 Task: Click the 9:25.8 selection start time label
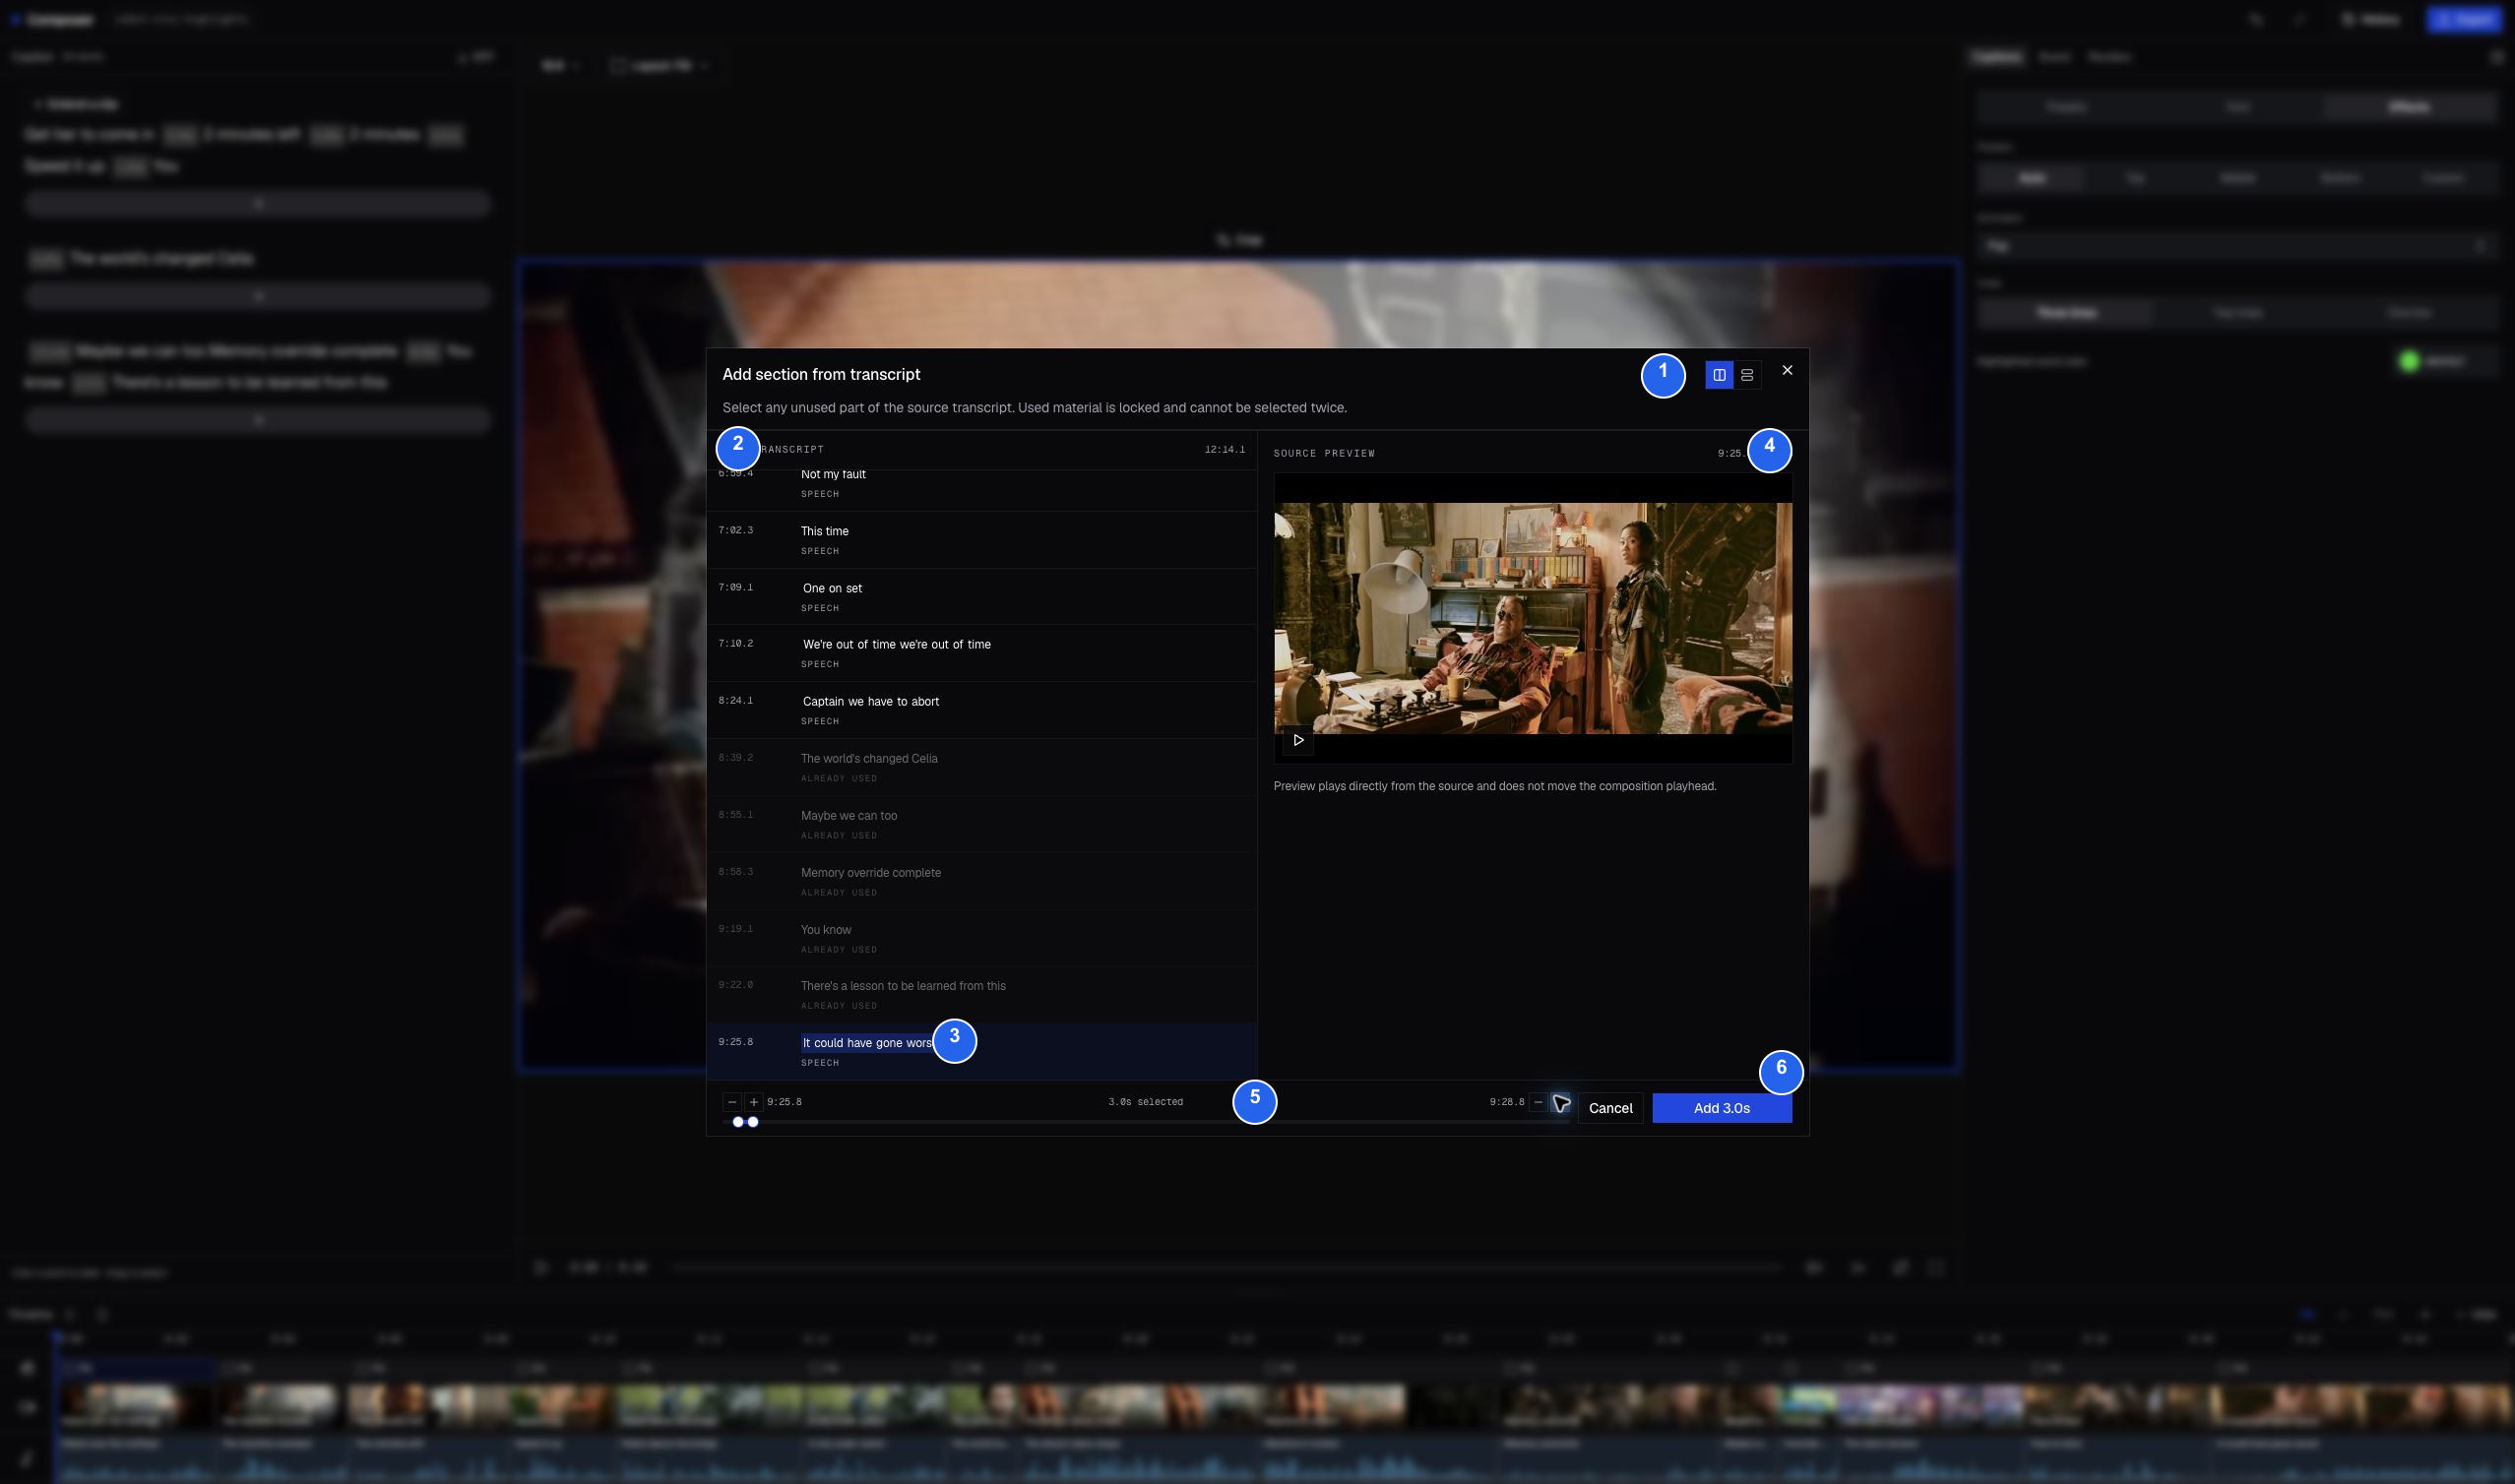pyautogui.click(x=784, y=1102)
